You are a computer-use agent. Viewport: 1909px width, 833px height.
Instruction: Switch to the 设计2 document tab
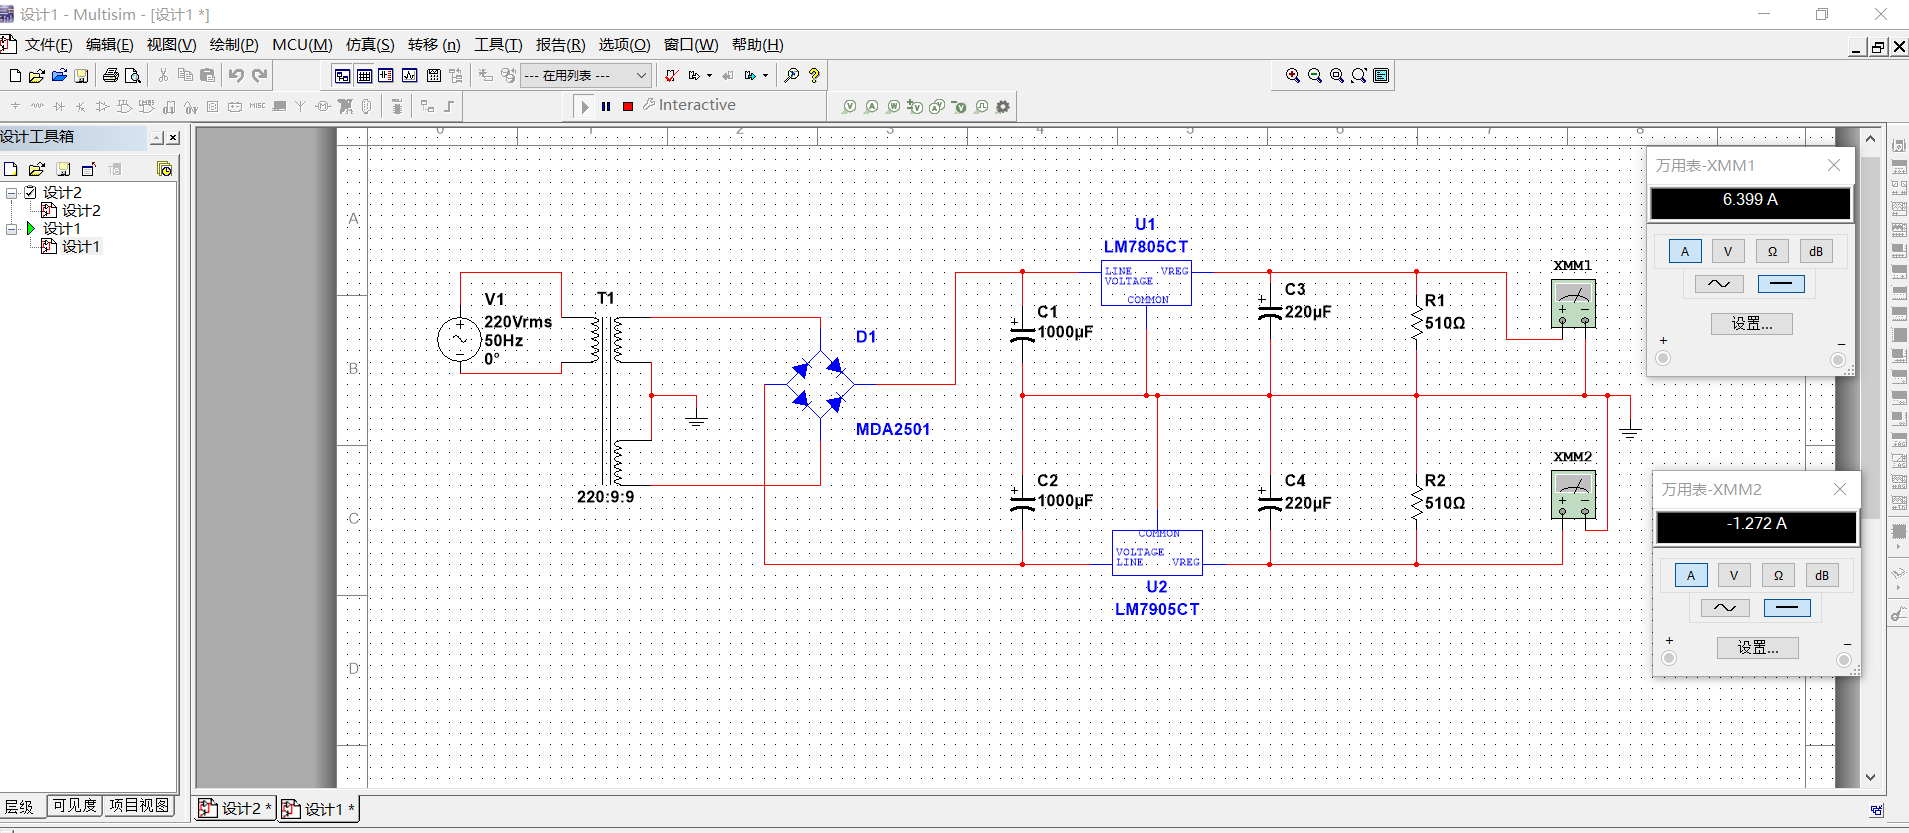click(x=236, y=808)
